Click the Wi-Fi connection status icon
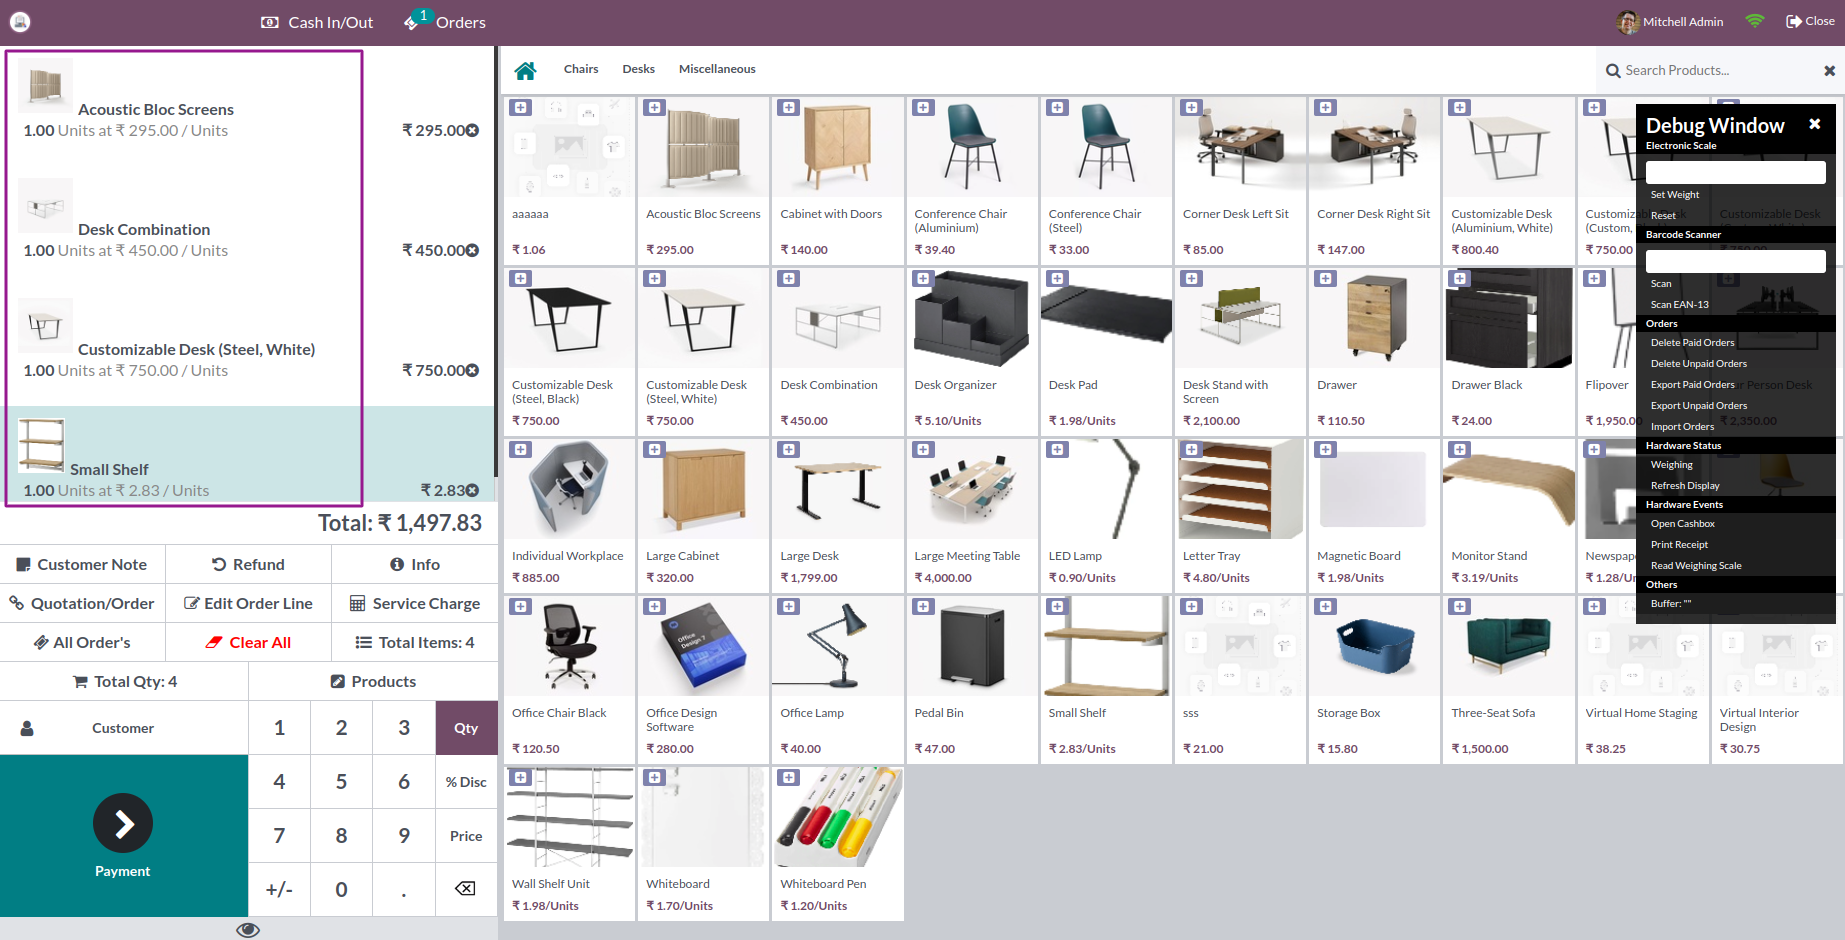 pos(1754,20)
